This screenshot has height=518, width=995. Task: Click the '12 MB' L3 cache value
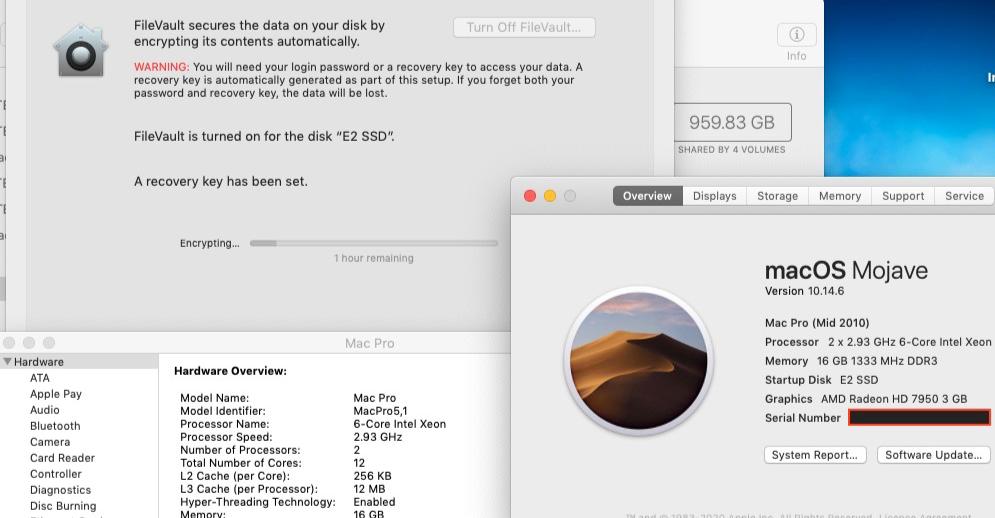(x=369, y=489)
